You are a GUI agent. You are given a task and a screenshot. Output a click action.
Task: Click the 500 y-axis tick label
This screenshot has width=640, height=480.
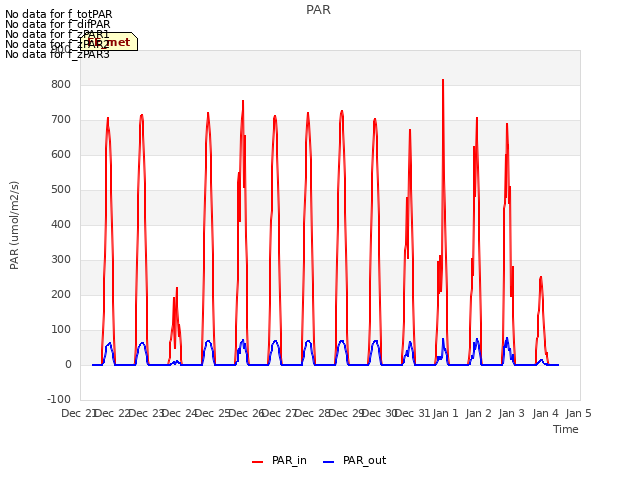click(61, 189)
